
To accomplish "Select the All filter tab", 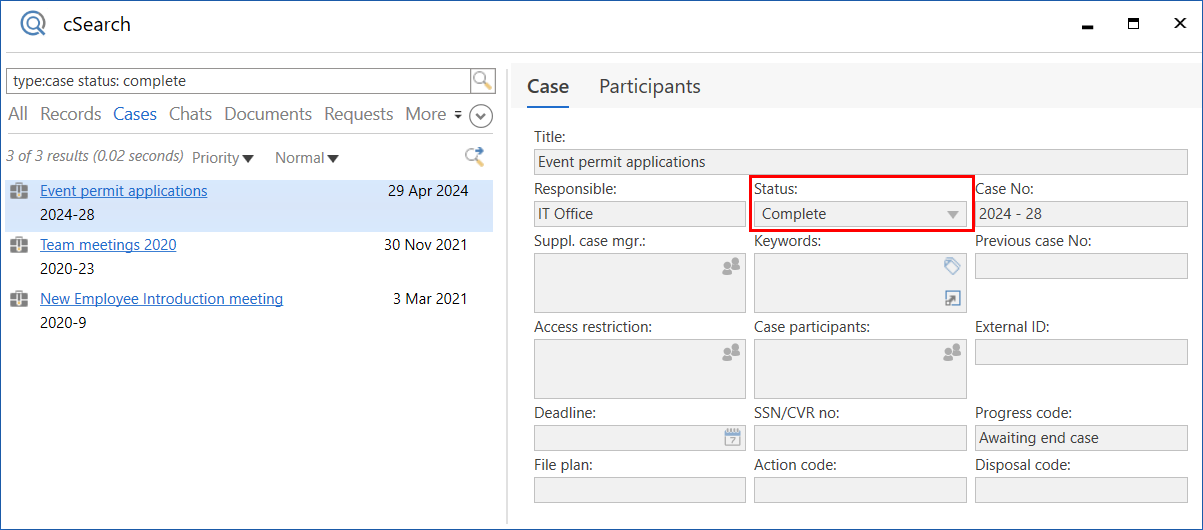I will tap(18, 114).
